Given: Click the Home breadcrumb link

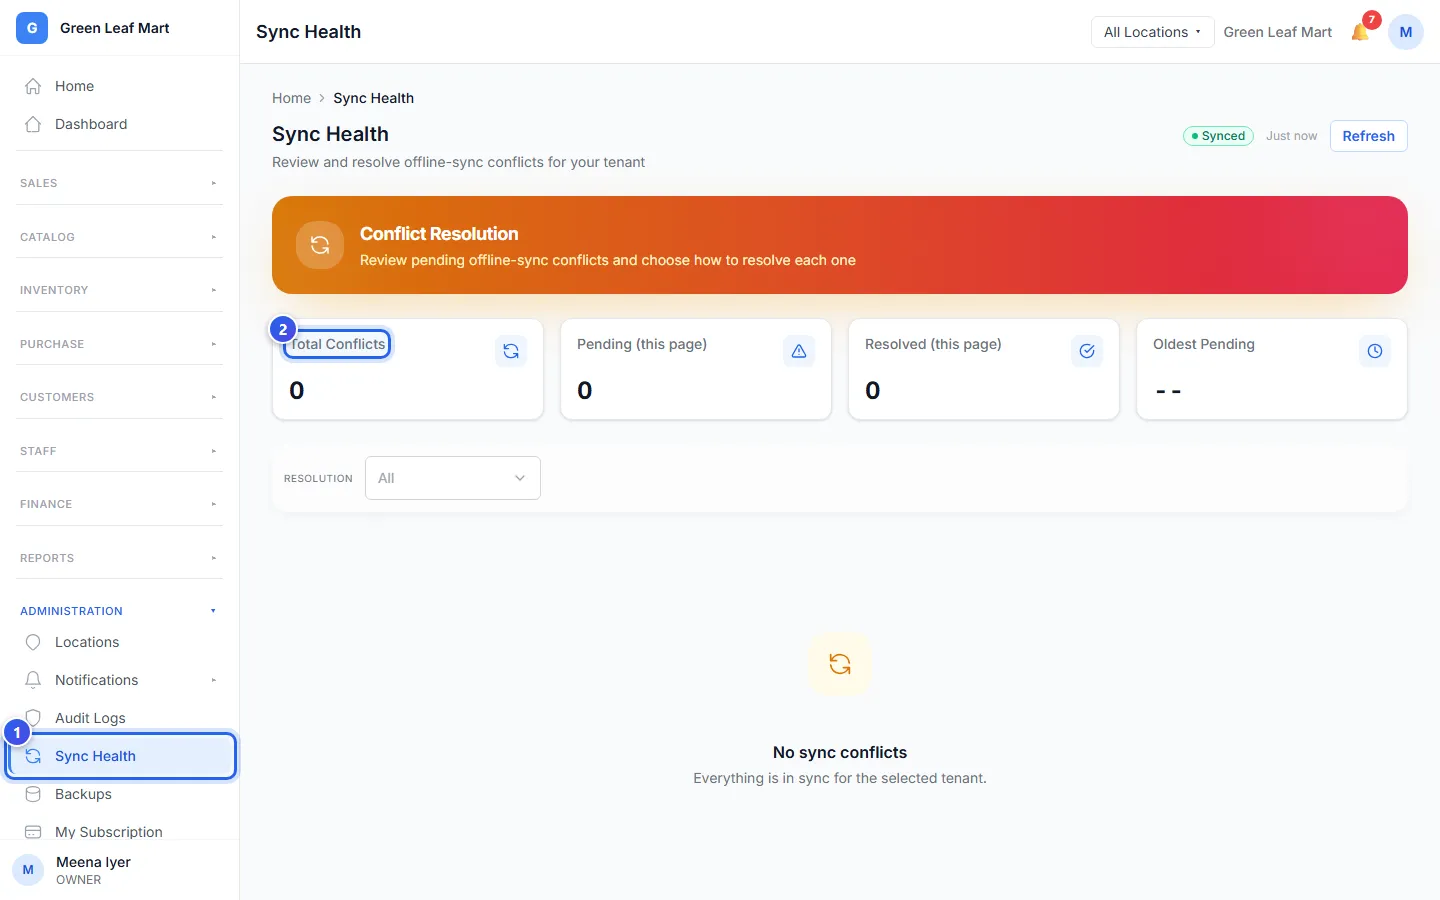Looking at the screenshot, I should (x=291, y=98).
